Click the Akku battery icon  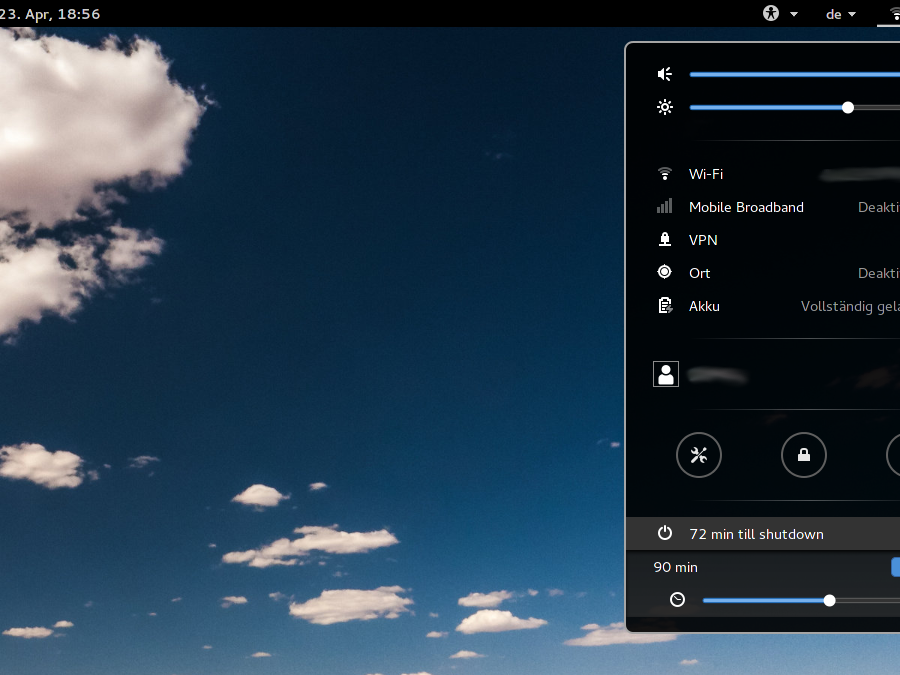(x=664, y=305)
